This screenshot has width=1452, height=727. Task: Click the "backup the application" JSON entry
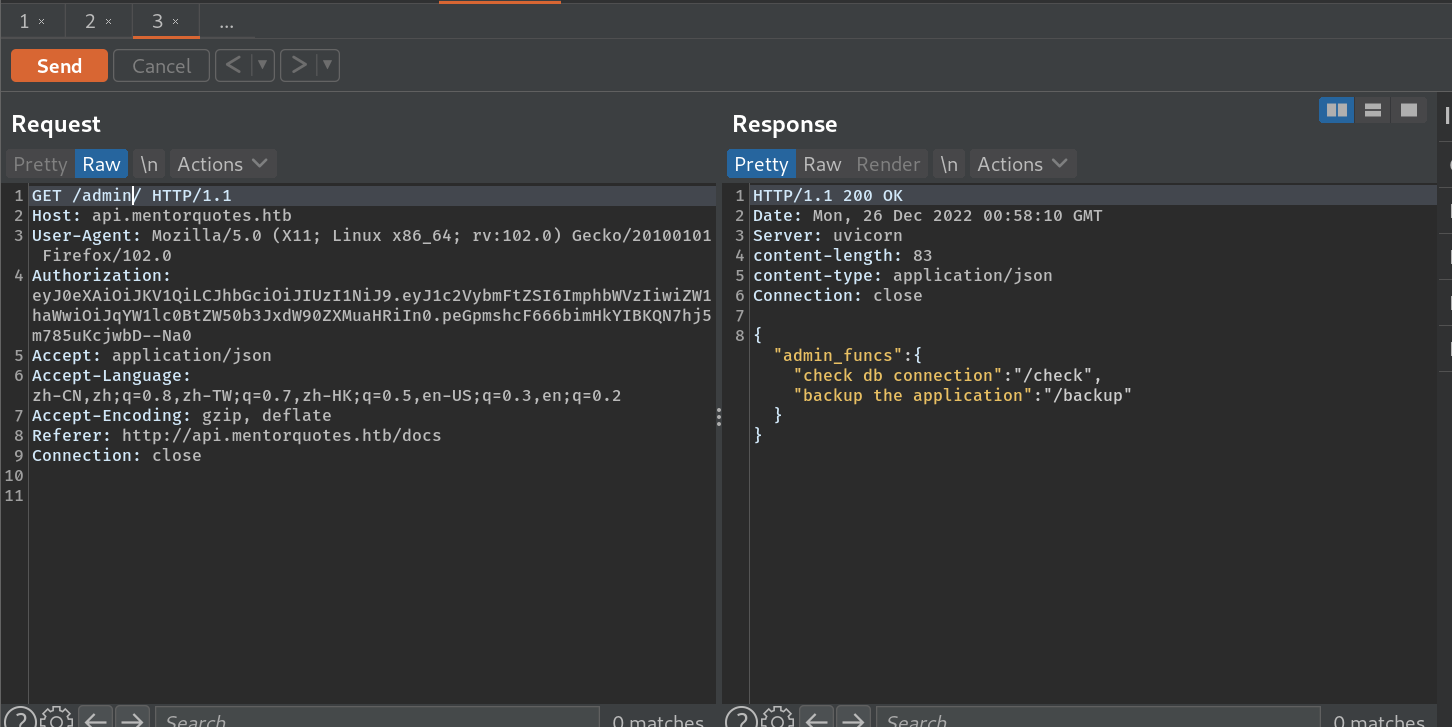[x=962, y=395]
